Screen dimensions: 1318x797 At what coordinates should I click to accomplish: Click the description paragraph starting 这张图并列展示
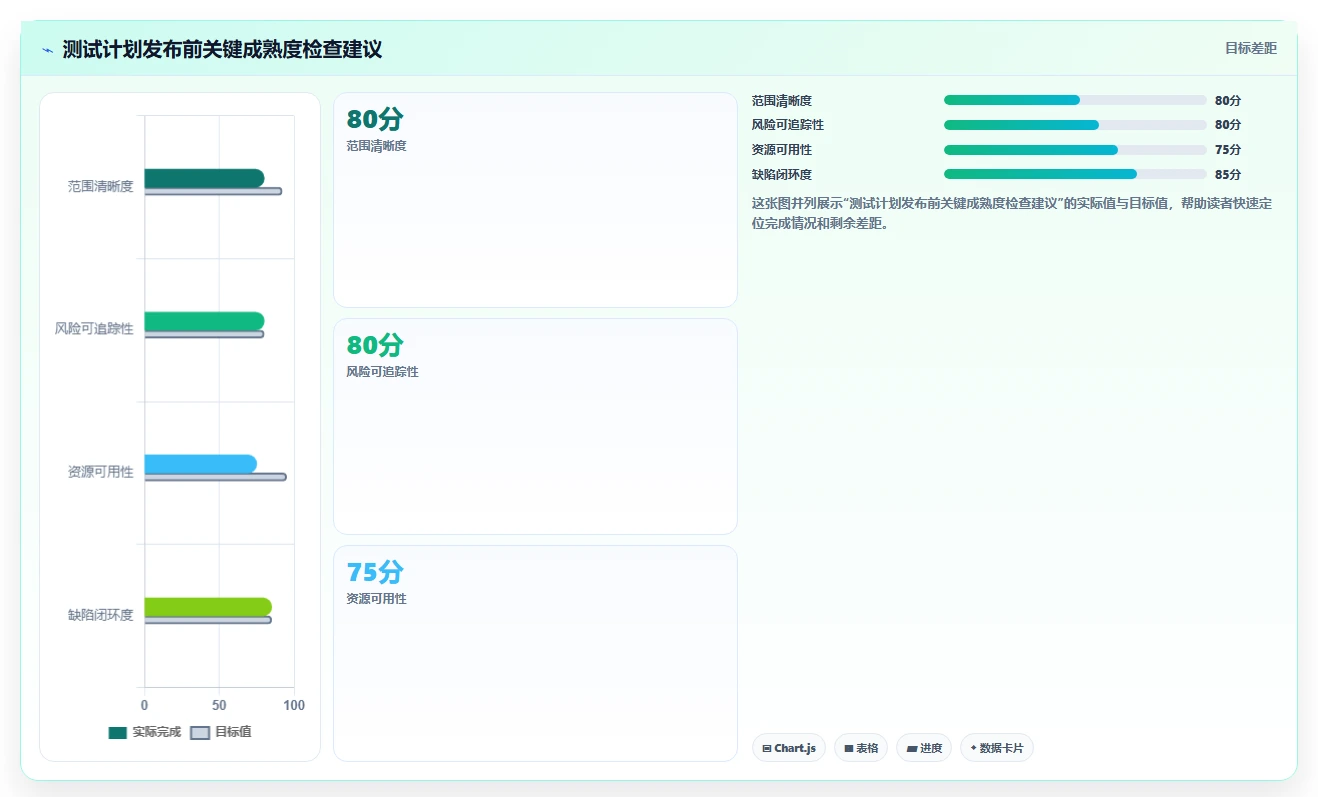[1012, 213]
